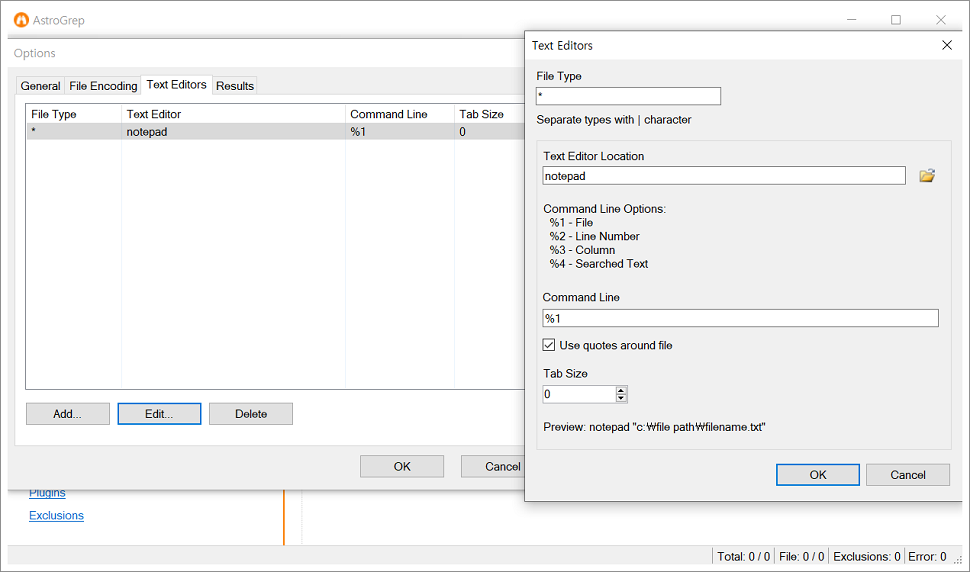Click the Tab Size column header
The height and width of the screenshot is (572, 970).
489,114
